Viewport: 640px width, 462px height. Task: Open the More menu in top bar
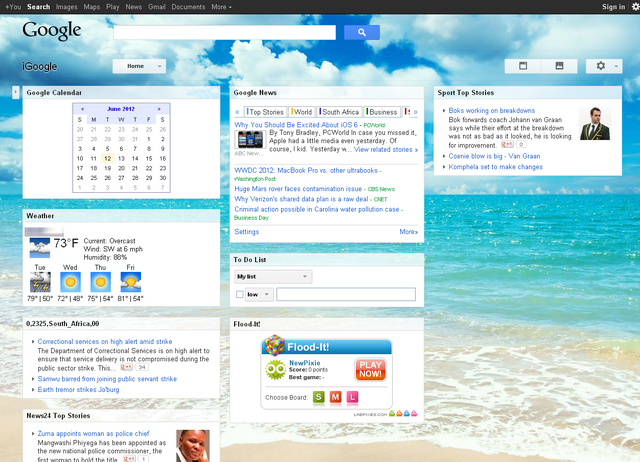tap(221, 7)
